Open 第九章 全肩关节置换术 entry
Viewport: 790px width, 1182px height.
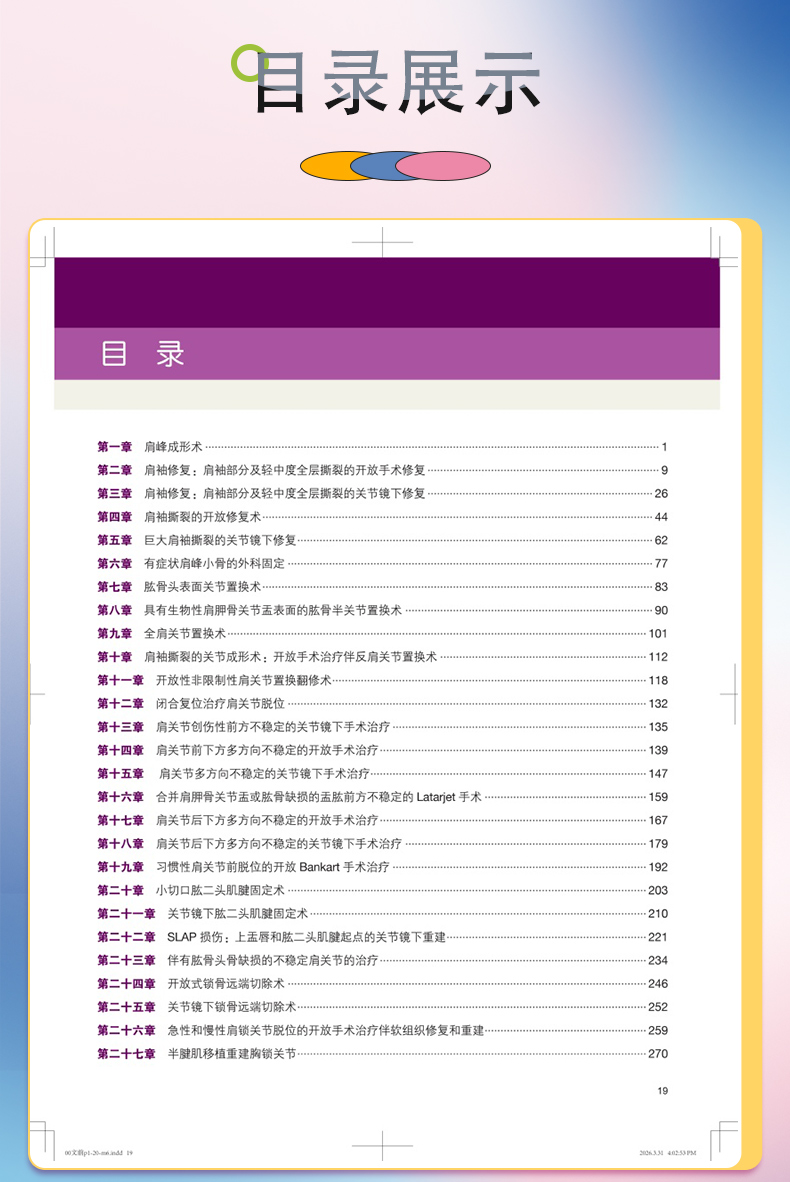tap(382, 634)
